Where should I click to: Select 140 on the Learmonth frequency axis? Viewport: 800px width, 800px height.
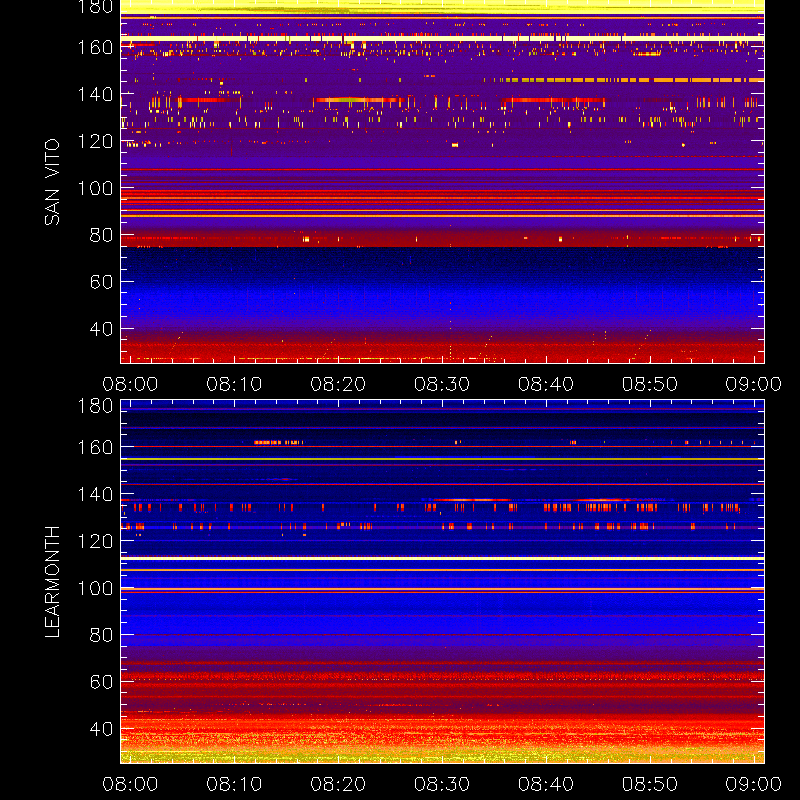tap(95, 494)
